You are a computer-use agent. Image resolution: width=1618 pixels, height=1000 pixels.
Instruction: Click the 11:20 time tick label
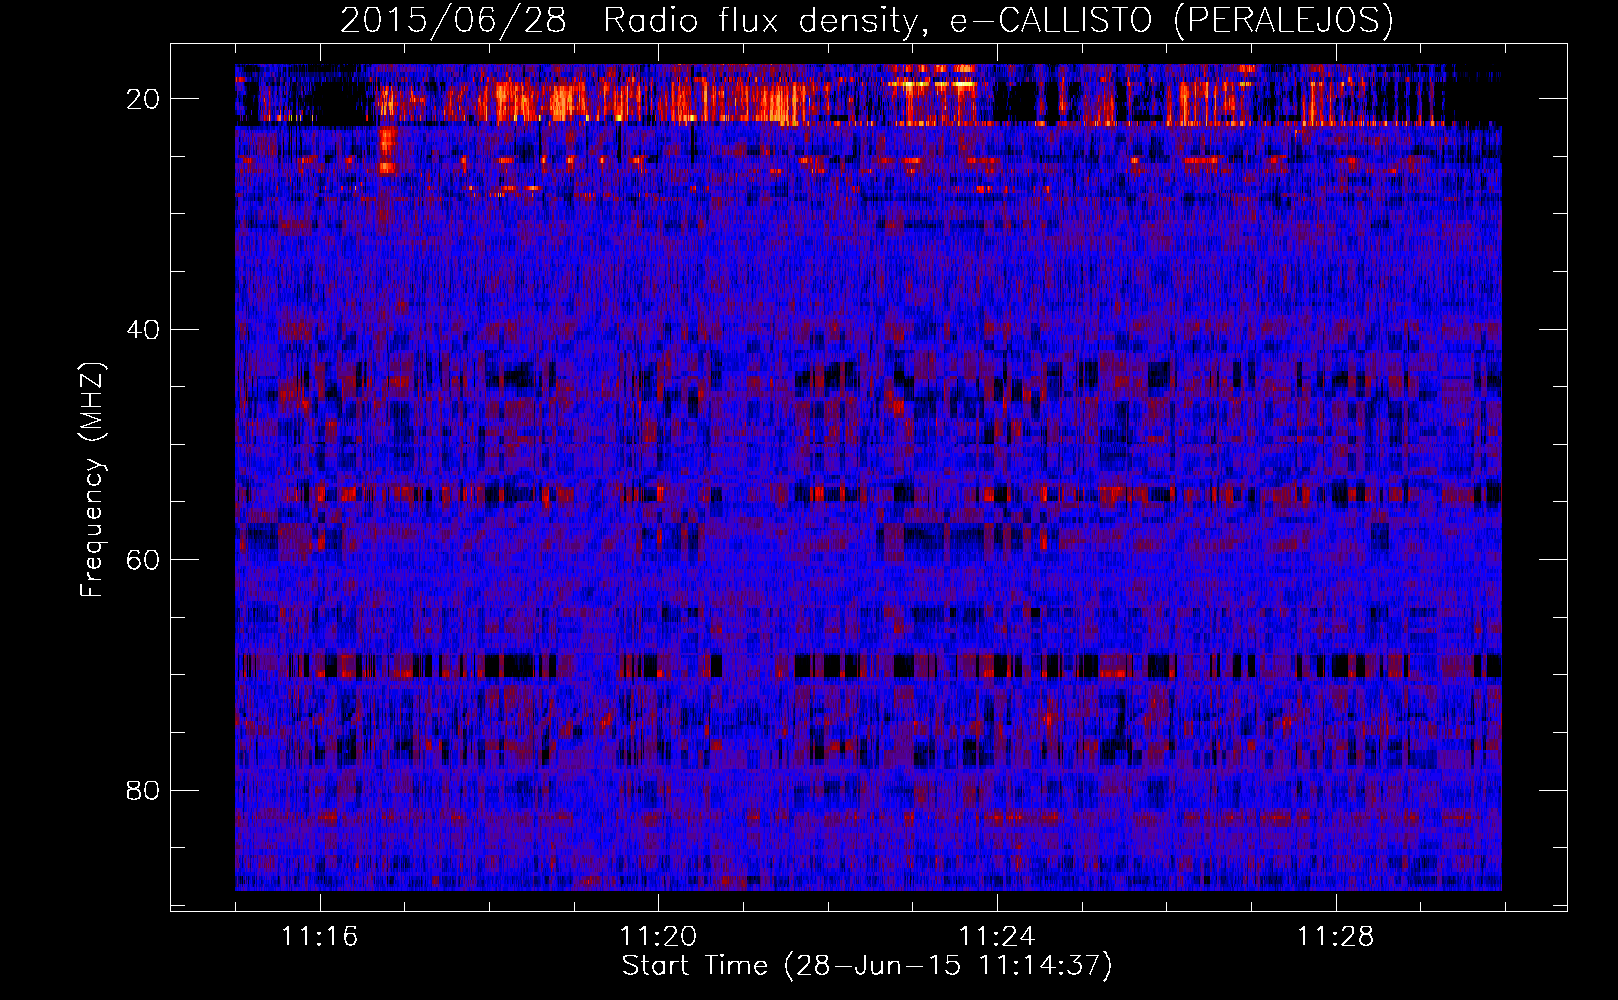pyautogui.click(x=658, y=936)
